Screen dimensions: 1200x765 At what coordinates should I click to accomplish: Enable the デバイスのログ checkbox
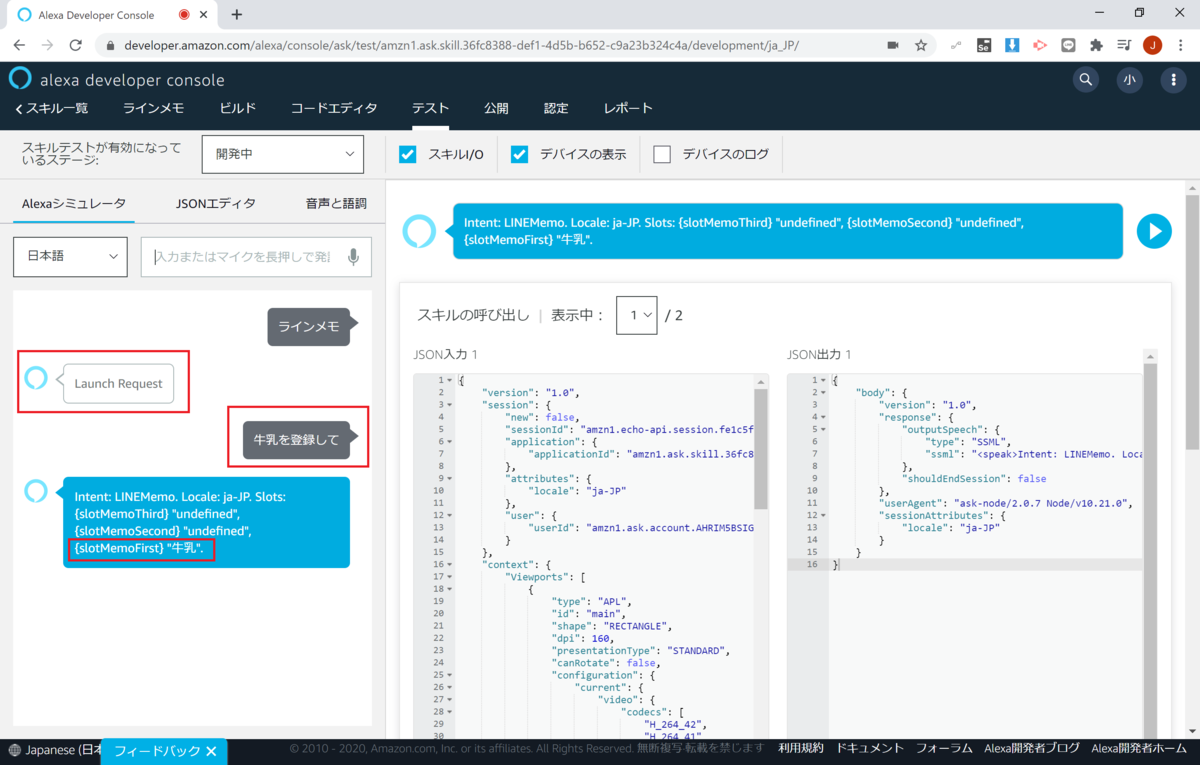click(x=662, y=154)
